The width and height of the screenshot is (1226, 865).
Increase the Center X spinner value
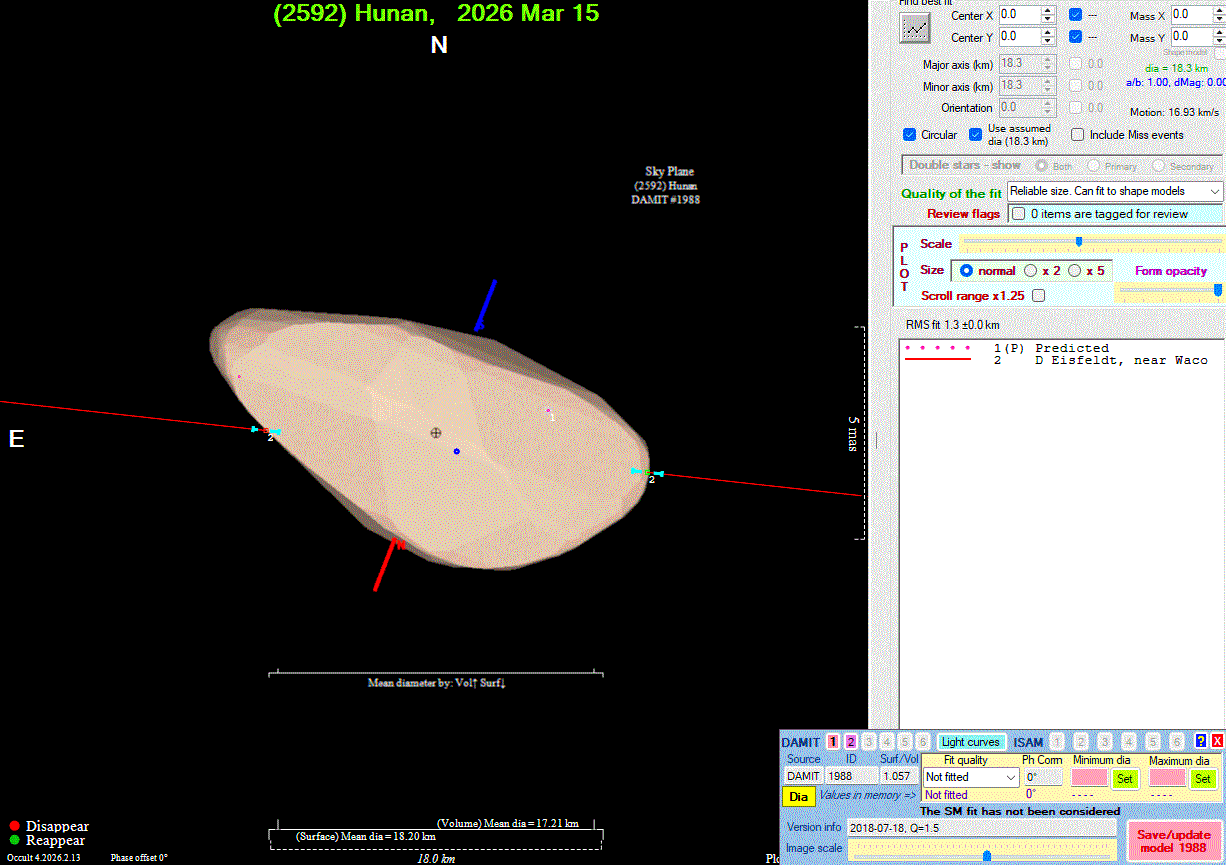click(1048, 10)
